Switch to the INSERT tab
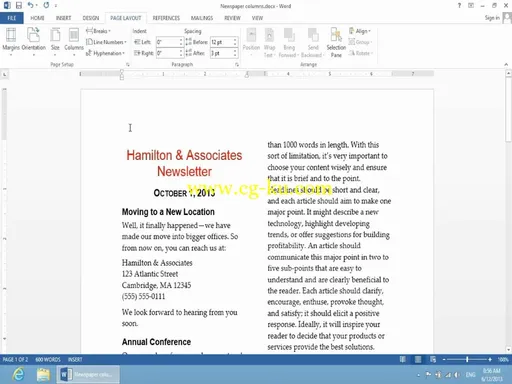 (x=63, y=18)
